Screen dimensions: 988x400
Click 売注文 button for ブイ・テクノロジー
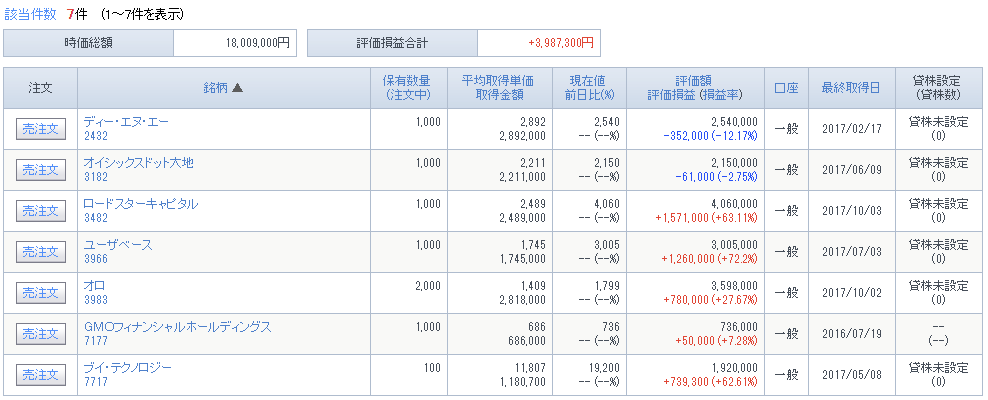click(x=40, y=375)
